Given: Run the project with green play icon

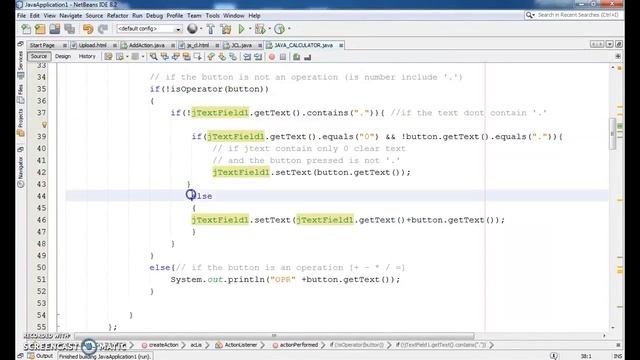Looking at the screenshot, I should pyautogui.click(x=241, y=29).
